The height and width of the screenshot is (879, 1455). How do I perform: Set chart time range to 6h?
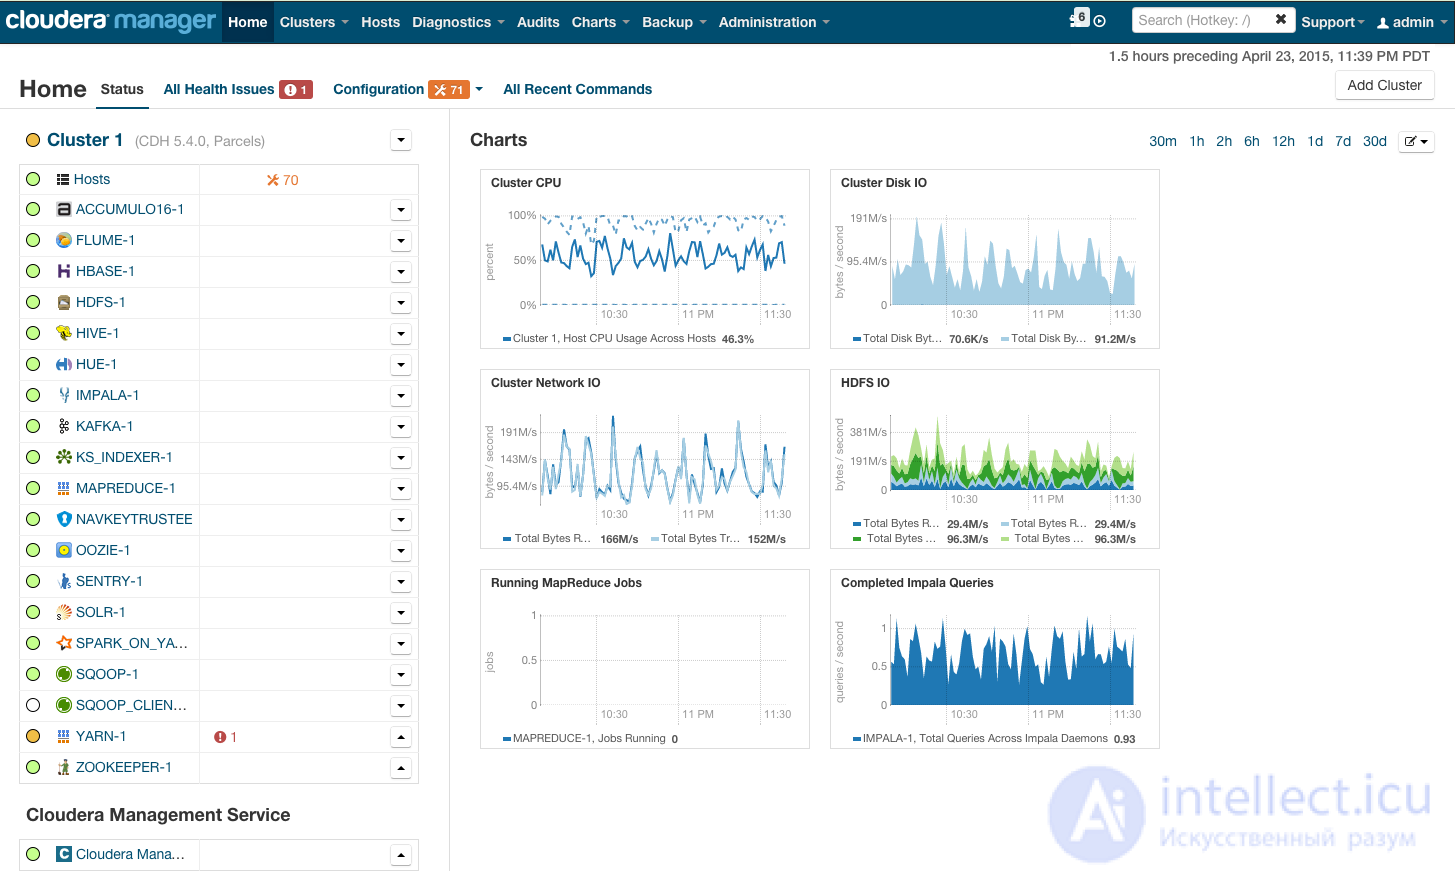[1251, 142]
